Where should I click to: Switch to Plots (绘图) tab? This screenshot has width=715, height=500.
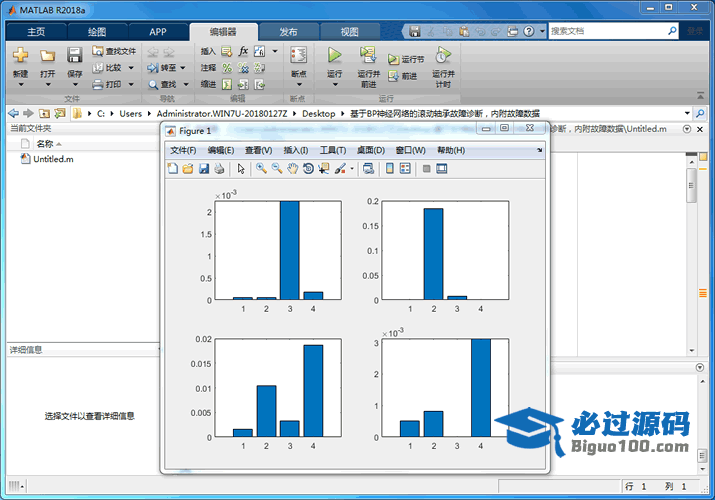point(97,32)
